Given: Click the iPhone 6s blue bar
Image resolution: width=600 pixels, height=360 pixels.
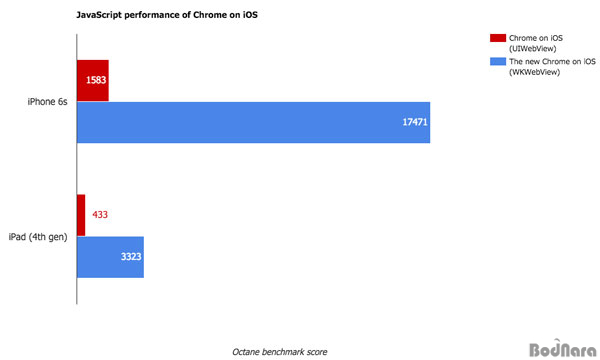Looking at the screenshot, I should point(253,122).
